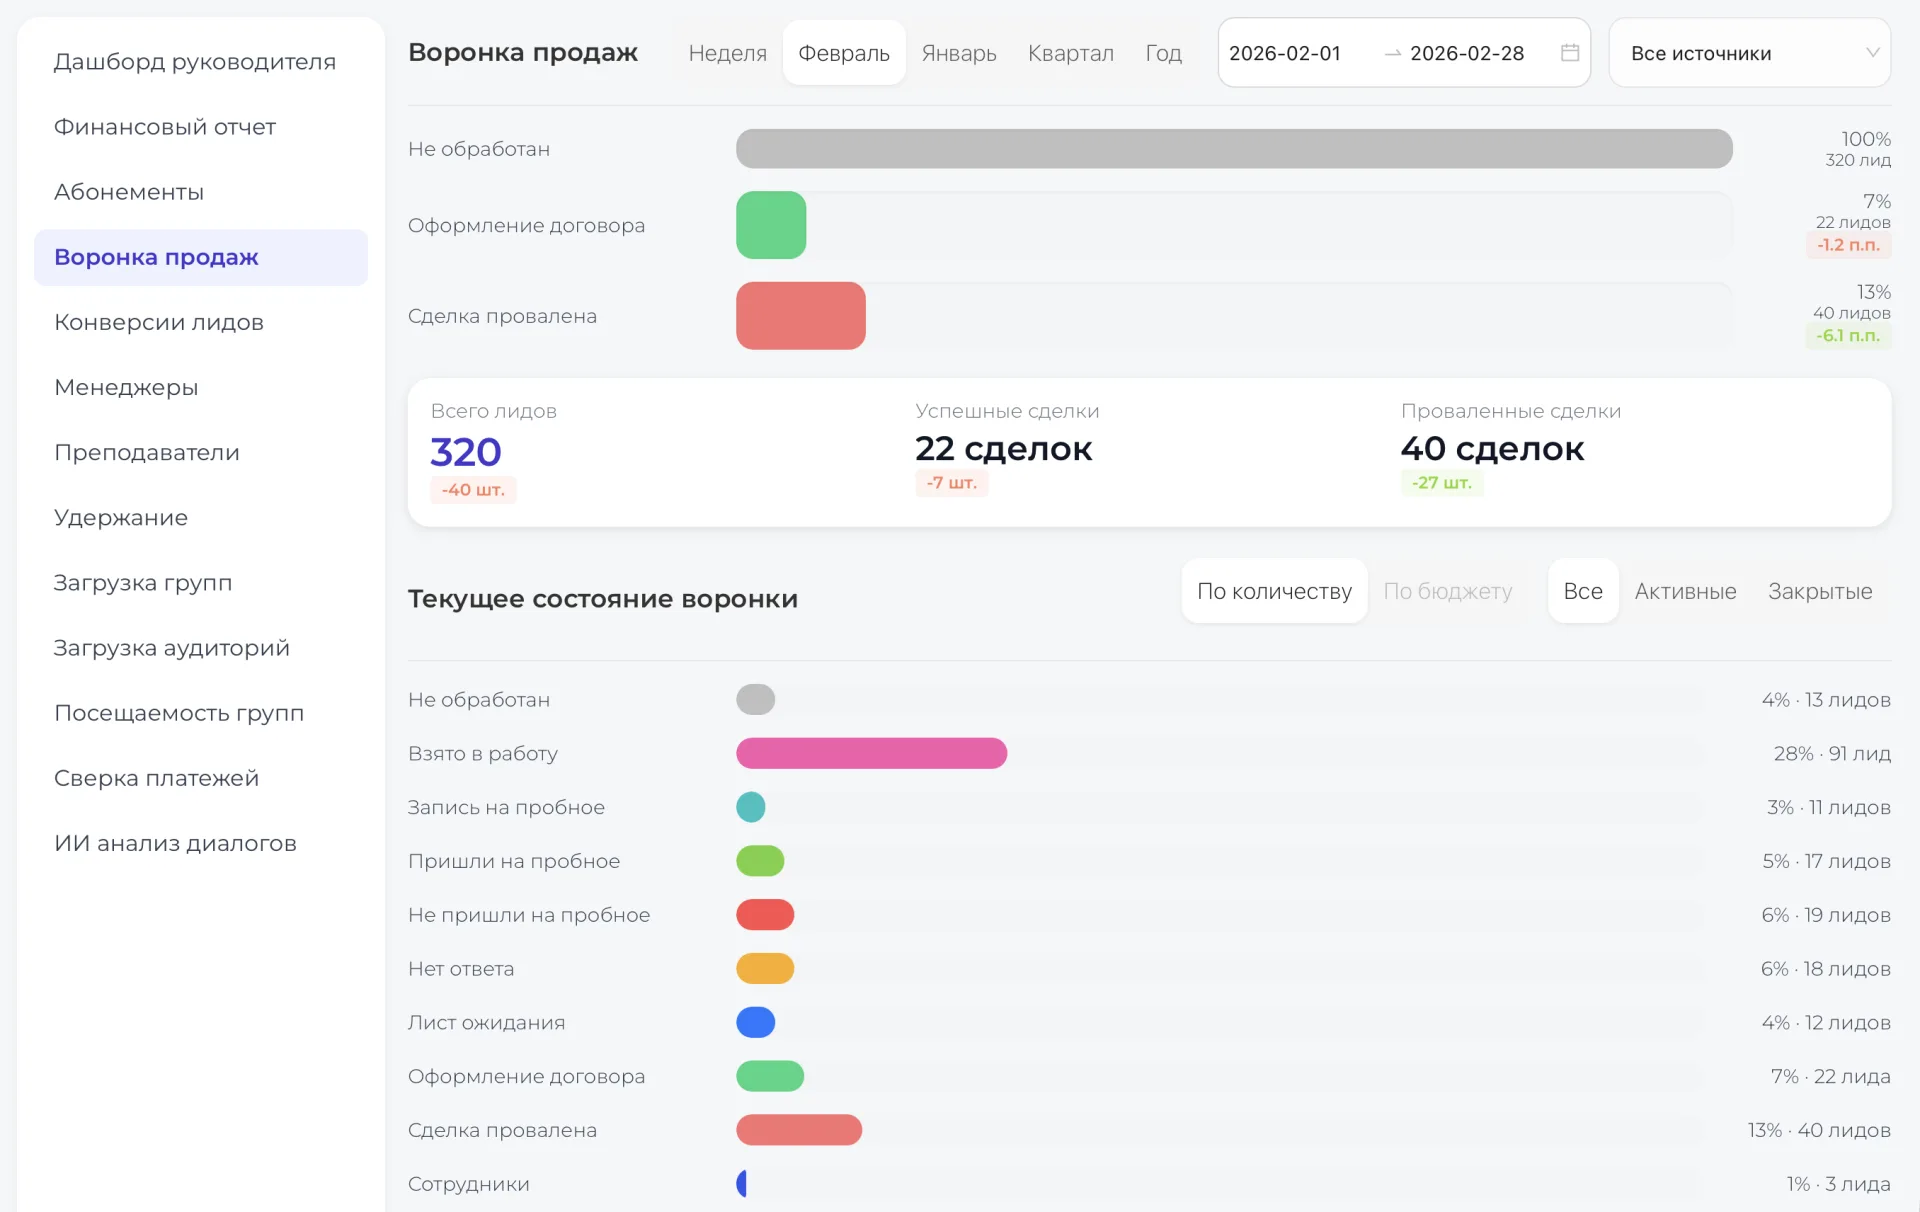Click the teal 'Запись на пробное' dot
1920x1212 pixels.
[751, 807]
